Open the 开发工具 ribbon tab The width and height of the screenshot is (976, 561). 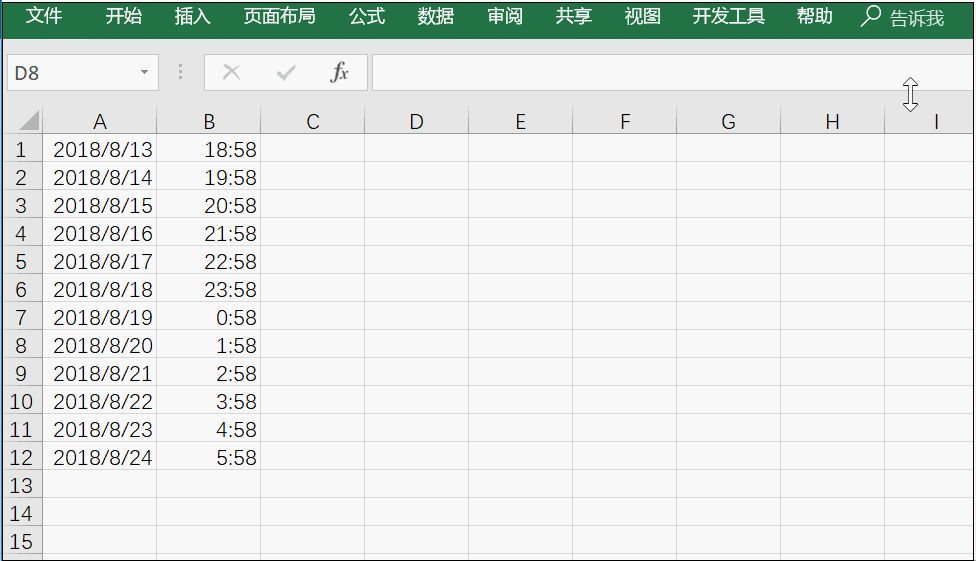tap(728, 16)
